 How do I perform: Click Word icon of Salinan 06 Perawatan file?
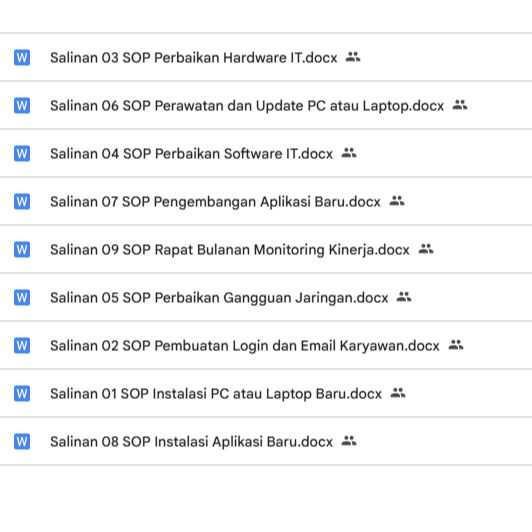pos(22,106)
